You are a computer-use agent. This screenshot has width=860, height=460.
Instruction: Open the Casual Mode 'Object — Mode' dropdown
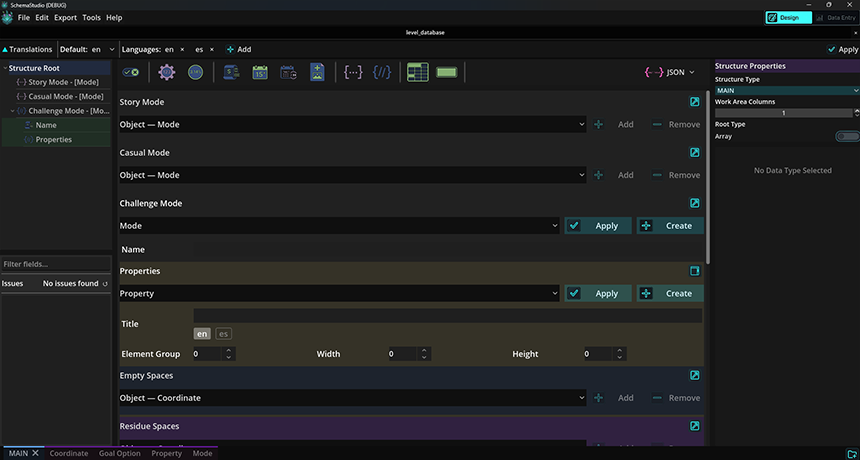point(353,175)
